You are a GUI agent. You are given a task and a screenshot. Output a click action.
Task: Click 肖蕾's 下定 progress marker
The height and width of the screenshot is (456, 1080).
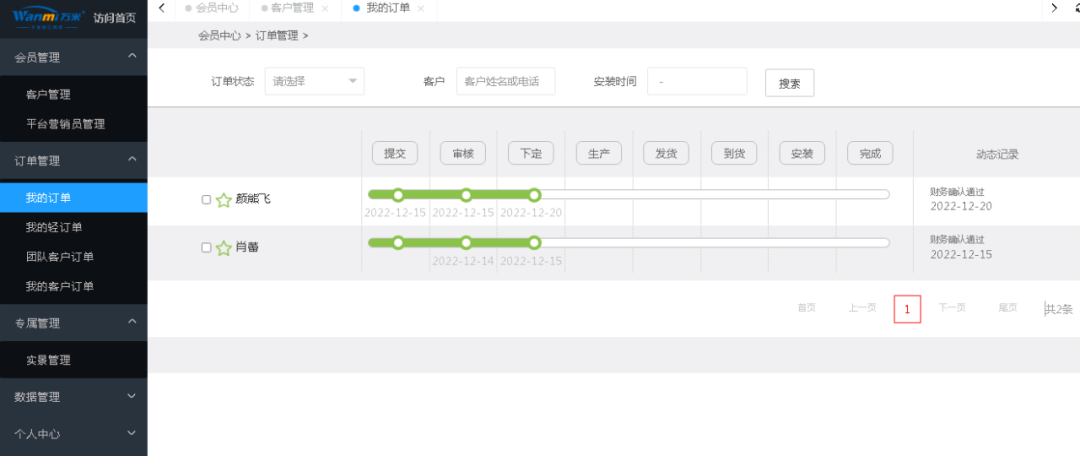click(x=534, y=242)
